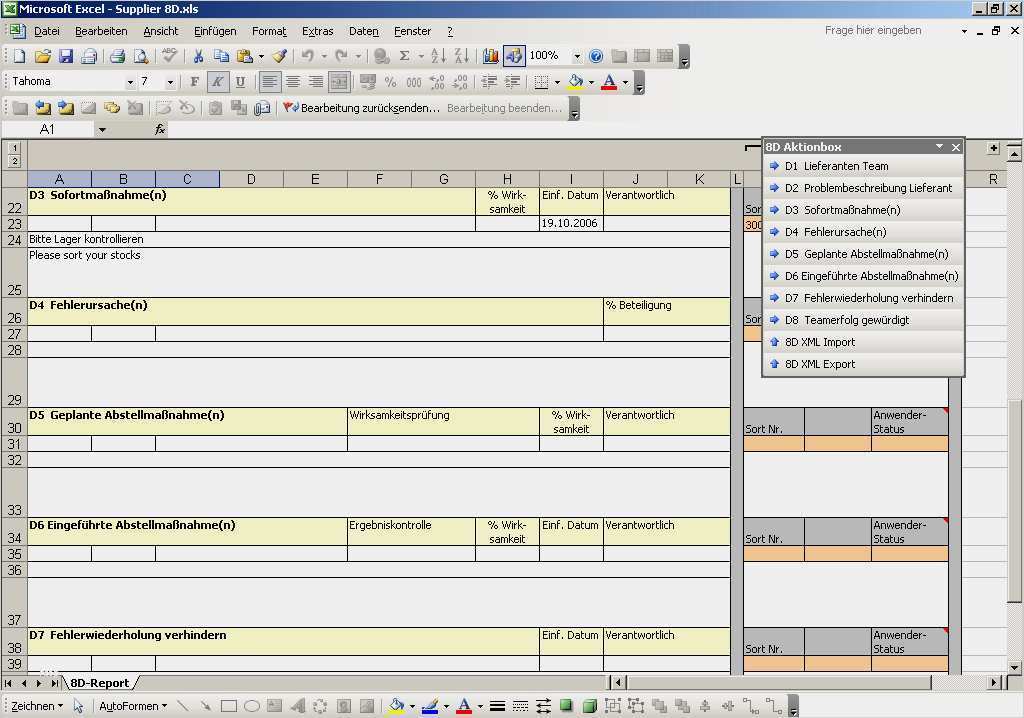The height and width of the screenshot is (718, 1024).
Task: Click the Merge and Center icon
Action: [339, 82]
